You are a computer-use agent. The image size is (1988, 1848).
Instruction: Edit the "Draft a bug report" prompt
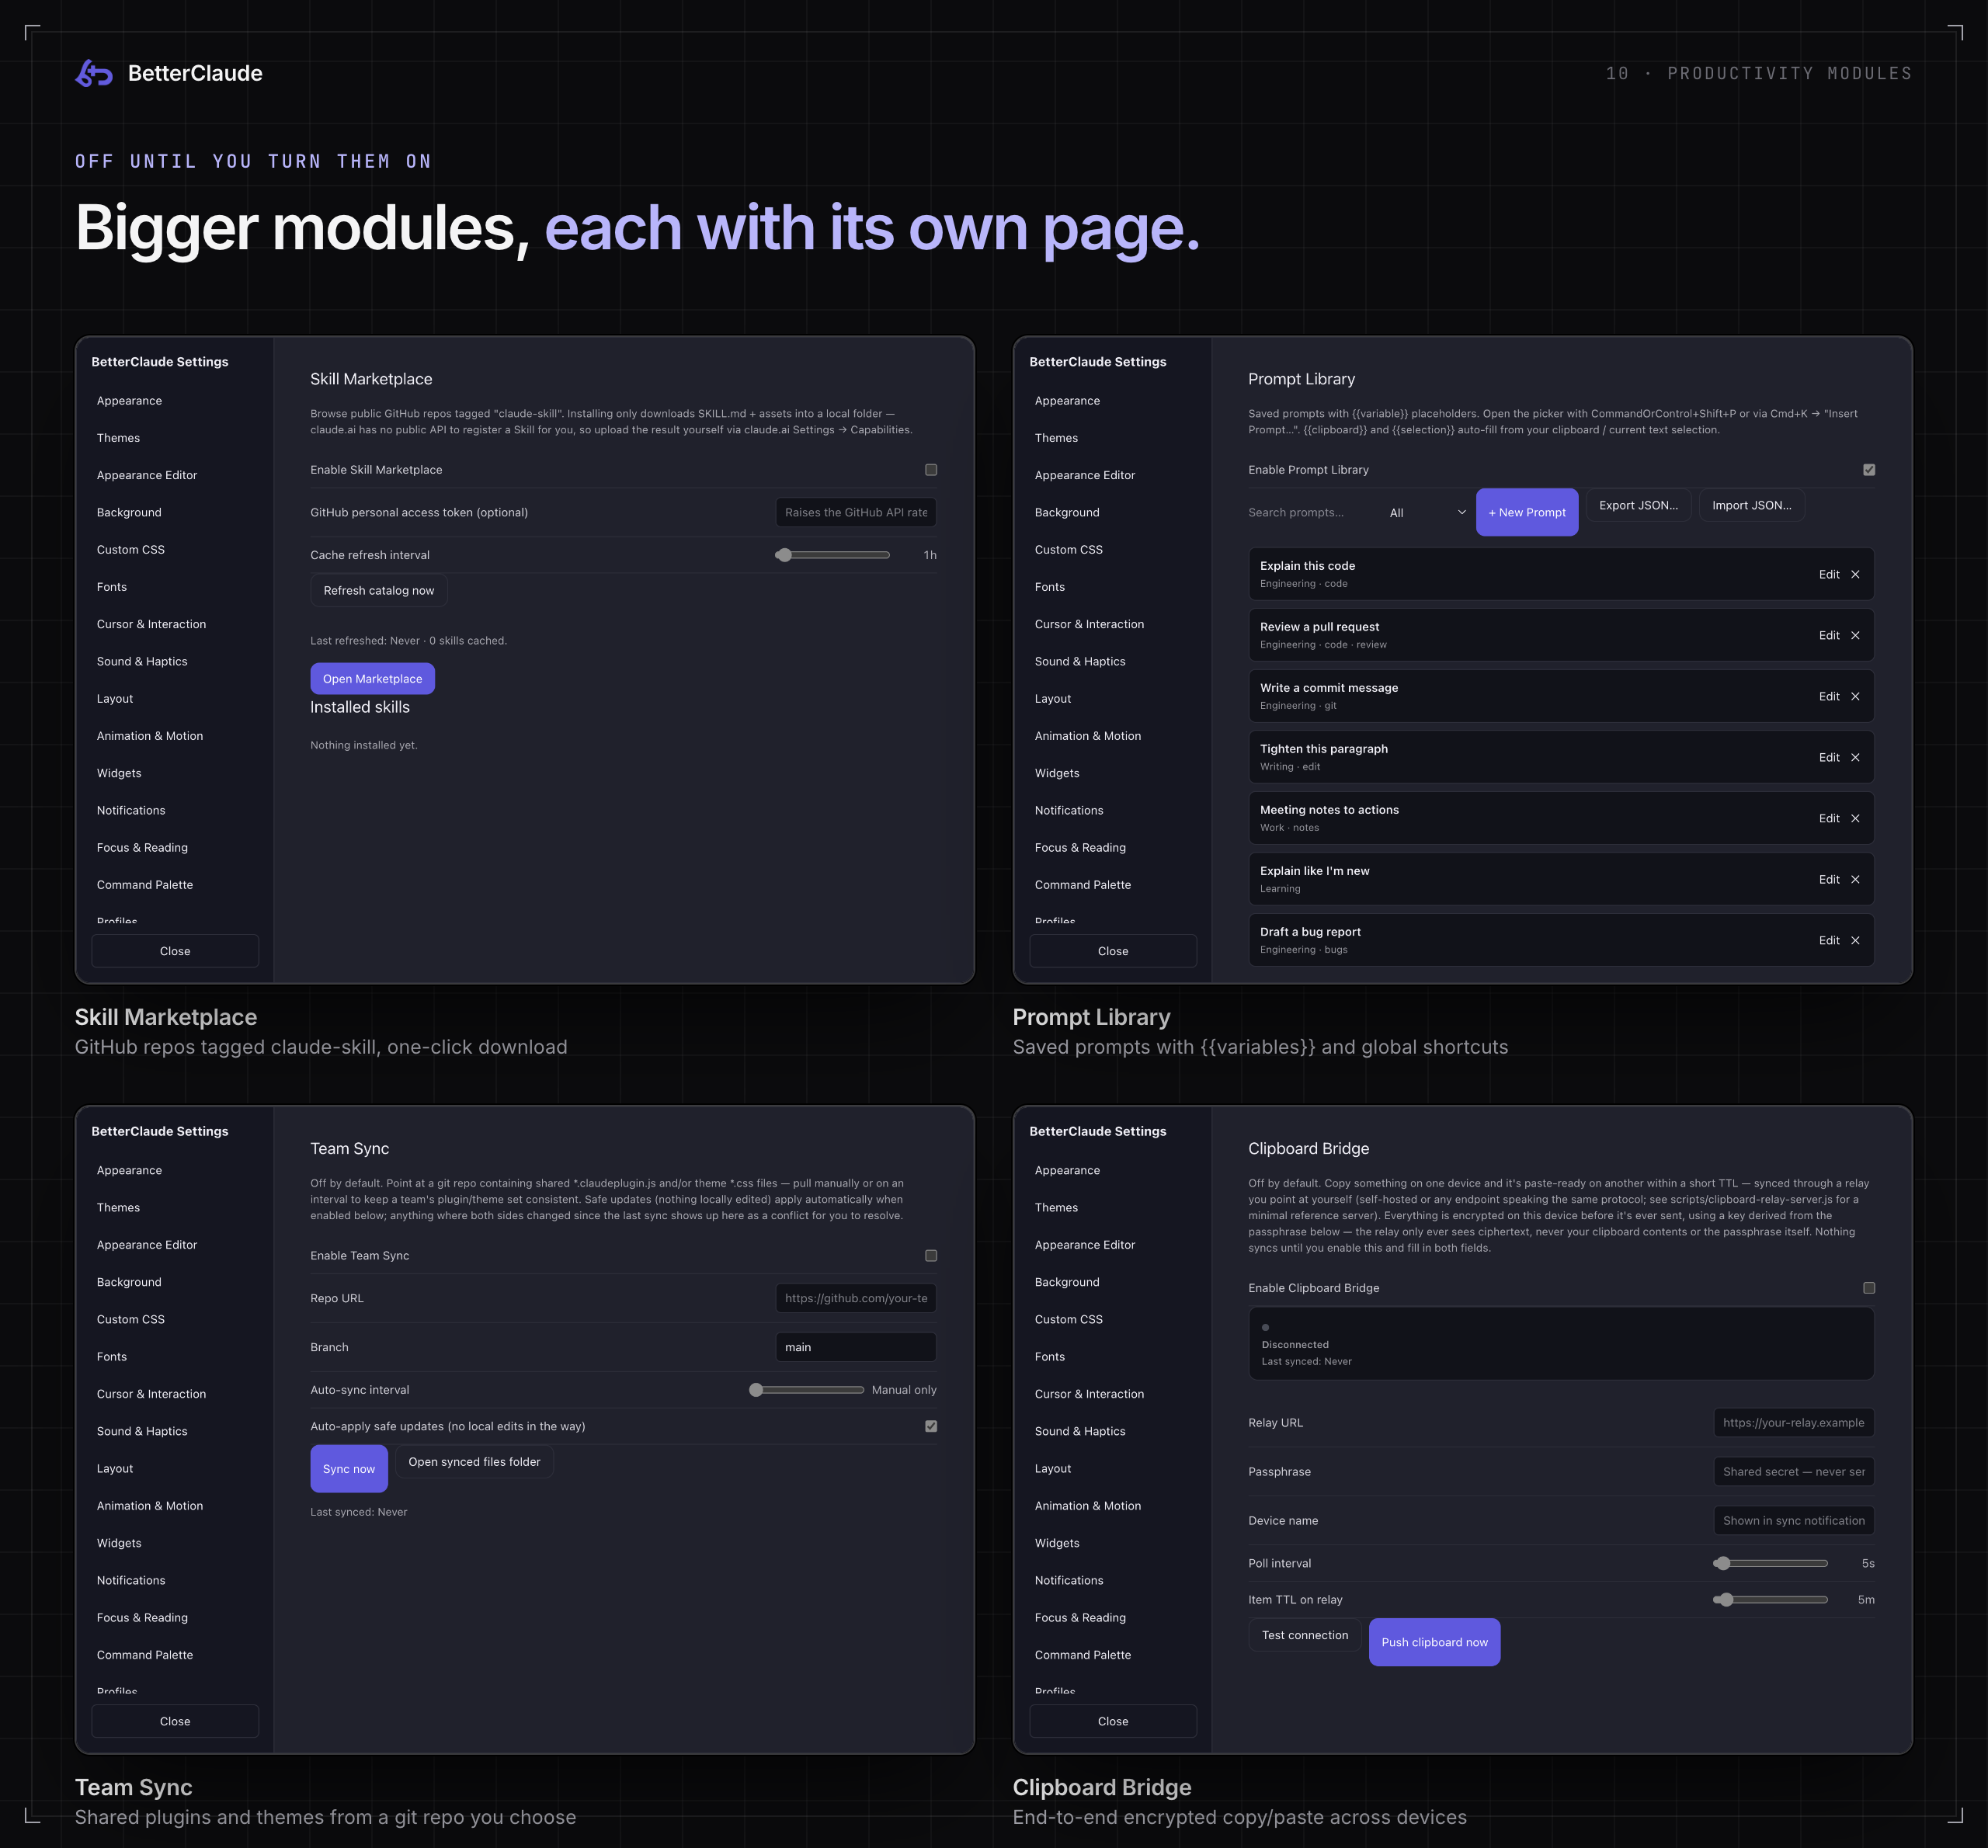[x=1829, y=941]
